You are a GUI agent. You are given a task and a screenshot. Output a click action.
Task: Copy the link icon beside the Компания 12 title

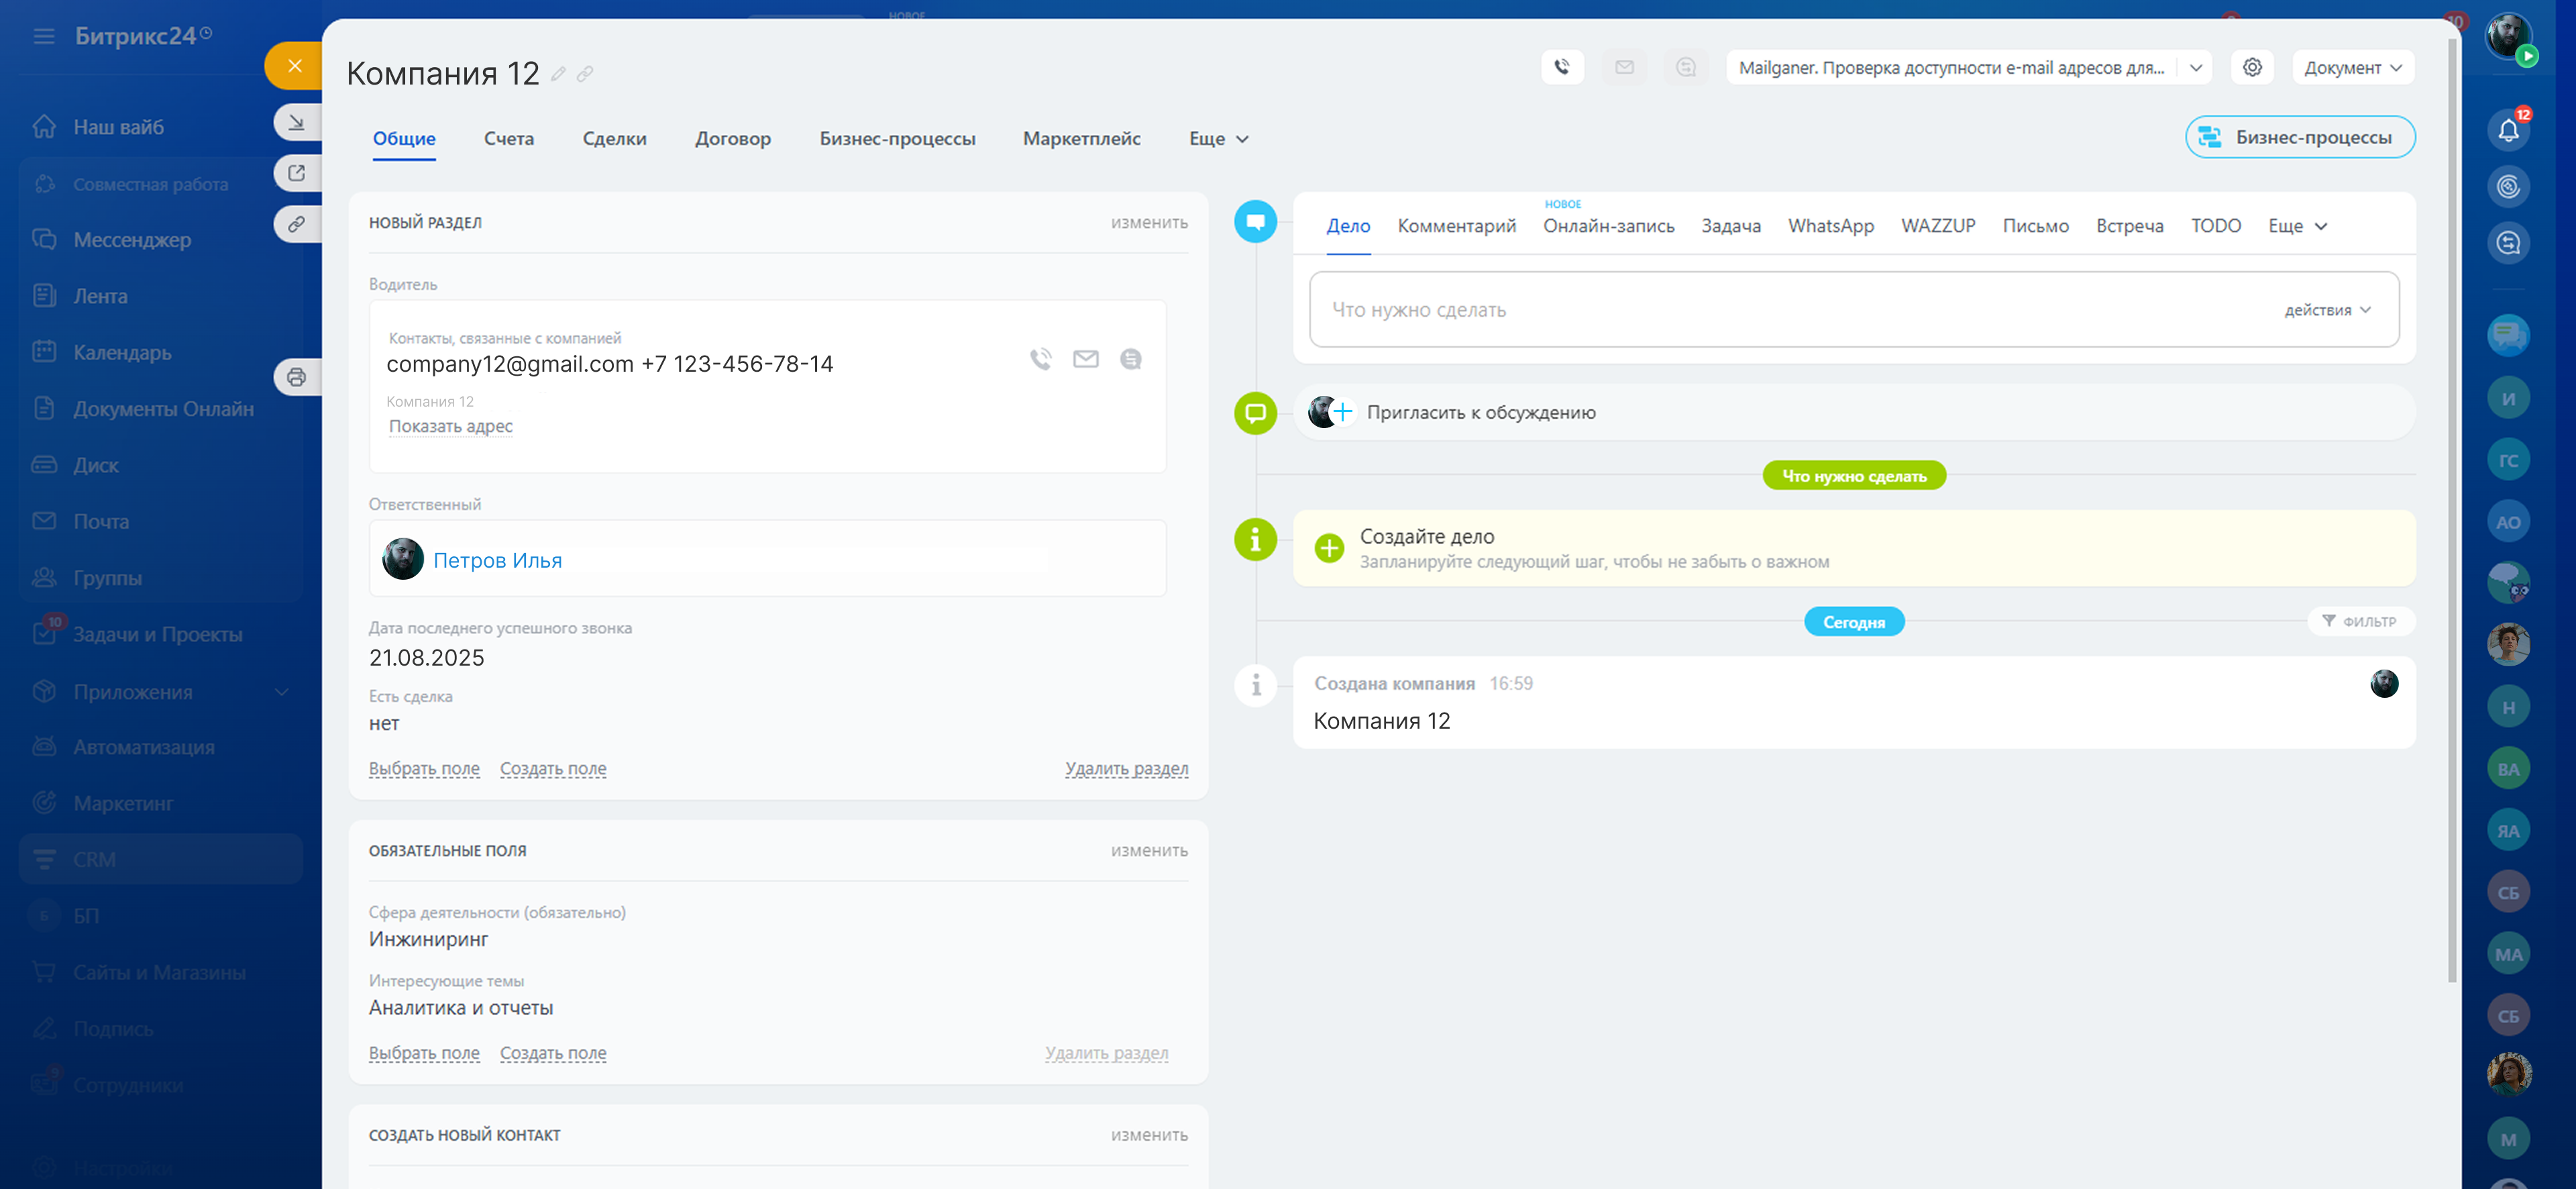click(x=585, y=74)
